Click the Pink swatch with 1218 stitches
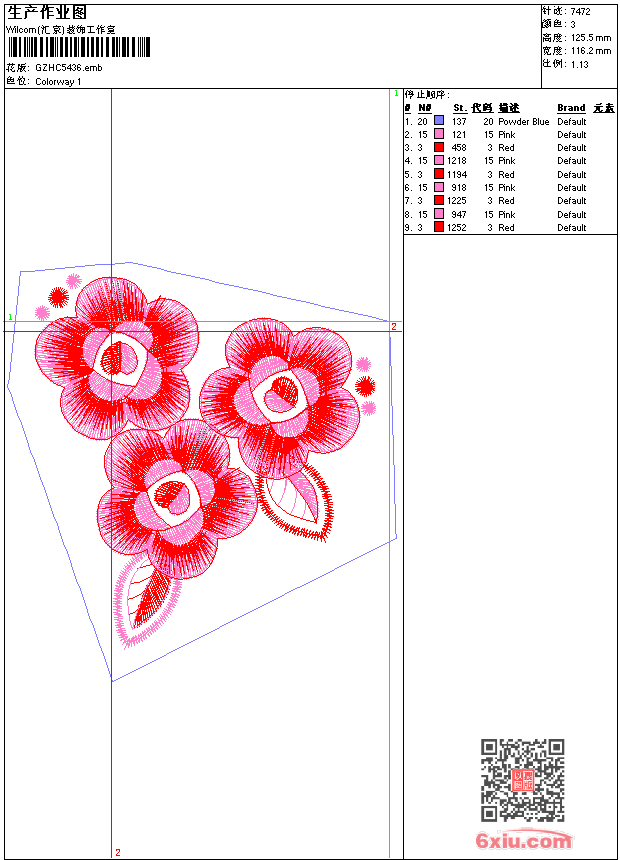620x860 pixels. click(x=438, y=160)
